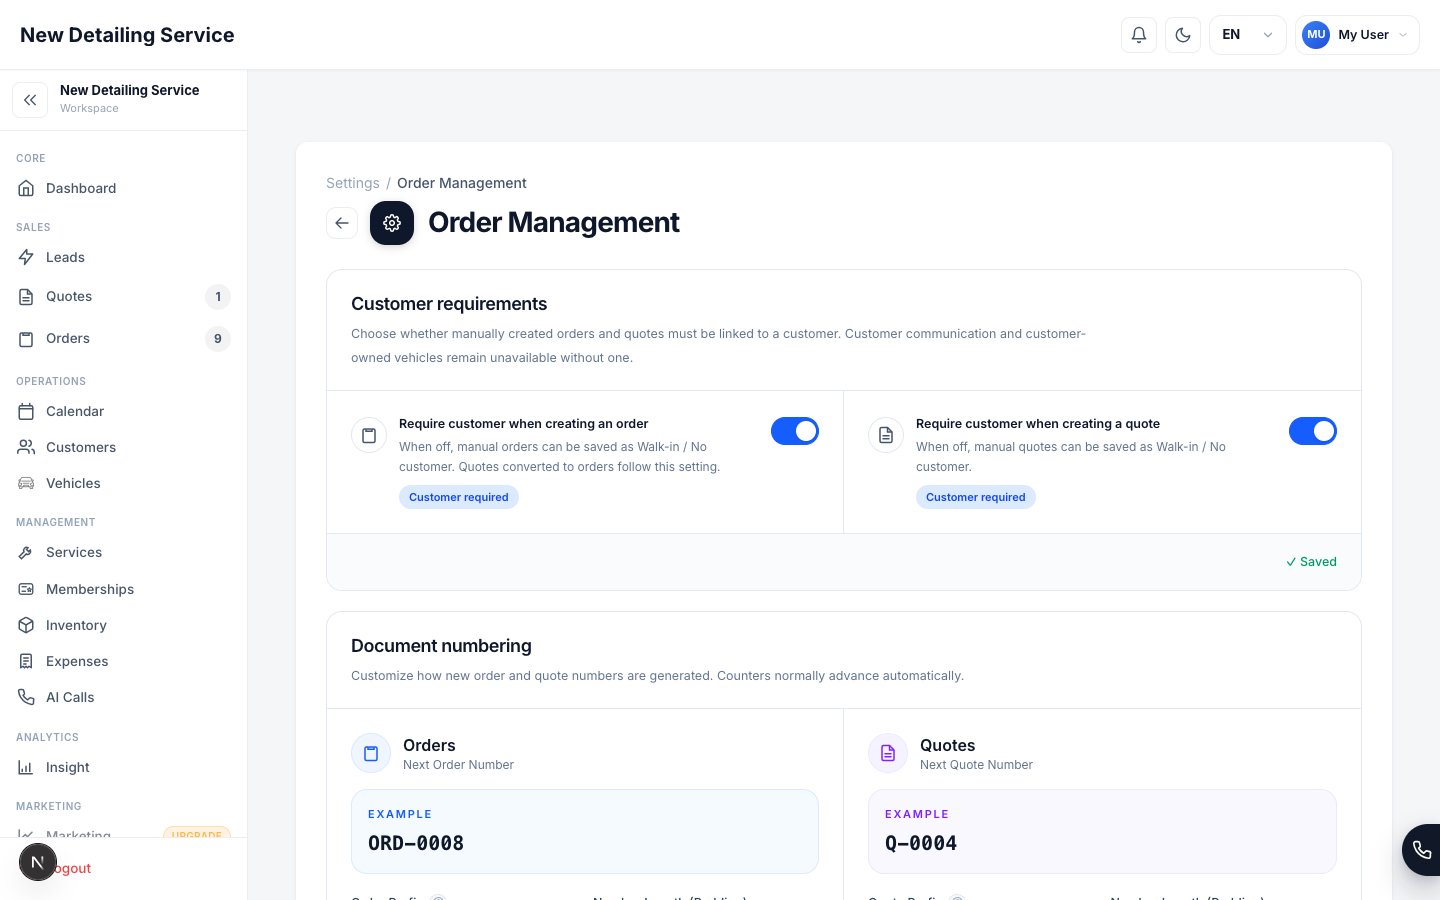Click the Expenses receipt icon
This screenshot has height=900, width=1440.
(26, 661)
